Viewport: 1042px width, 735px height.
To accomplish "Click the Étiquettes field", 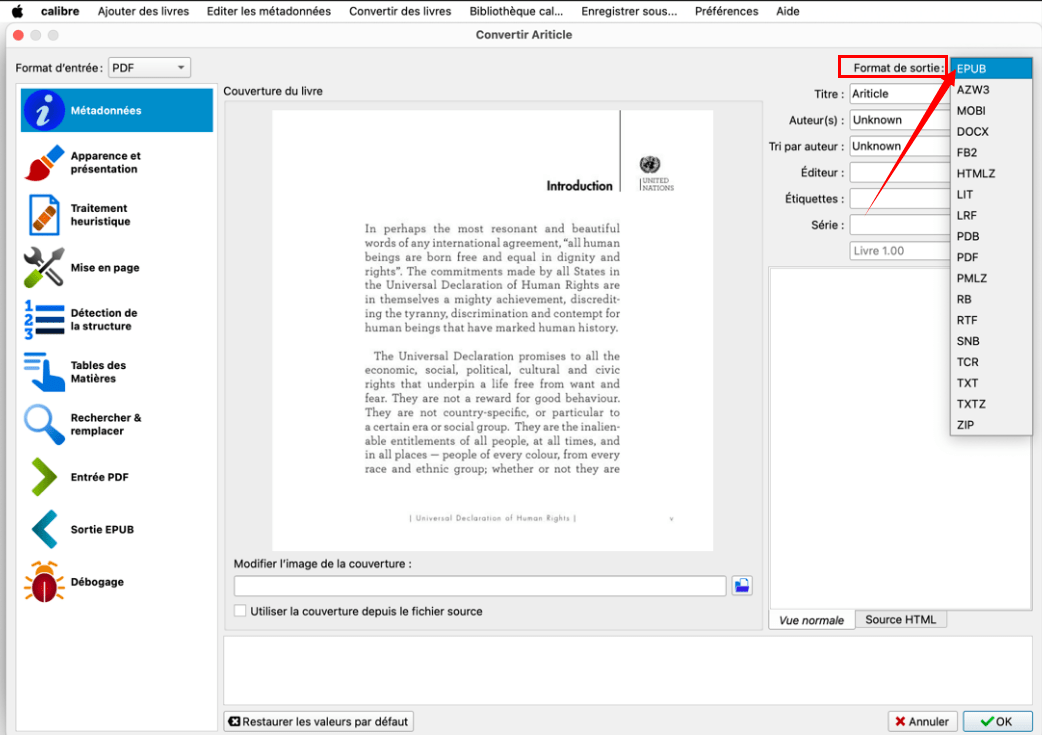I will [900, 199].
